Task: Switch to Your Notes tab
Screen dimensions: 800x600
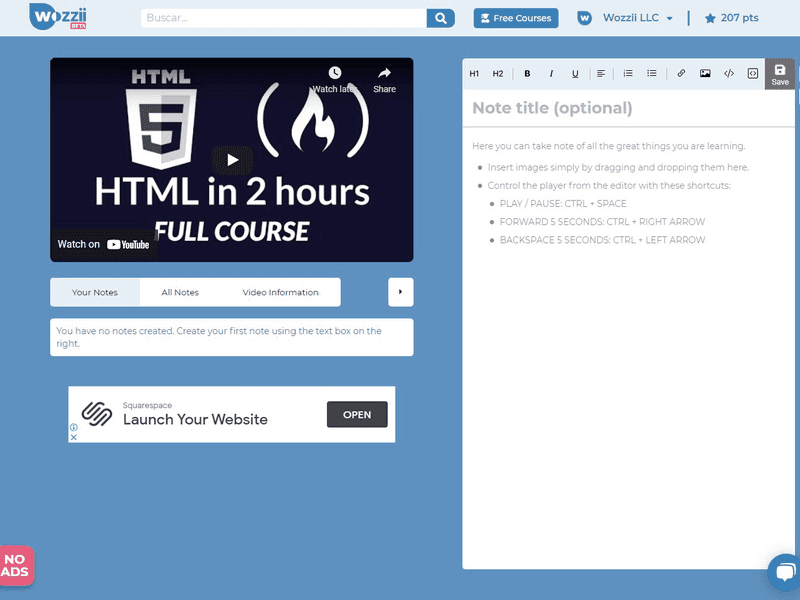Action: pos(95,292)
